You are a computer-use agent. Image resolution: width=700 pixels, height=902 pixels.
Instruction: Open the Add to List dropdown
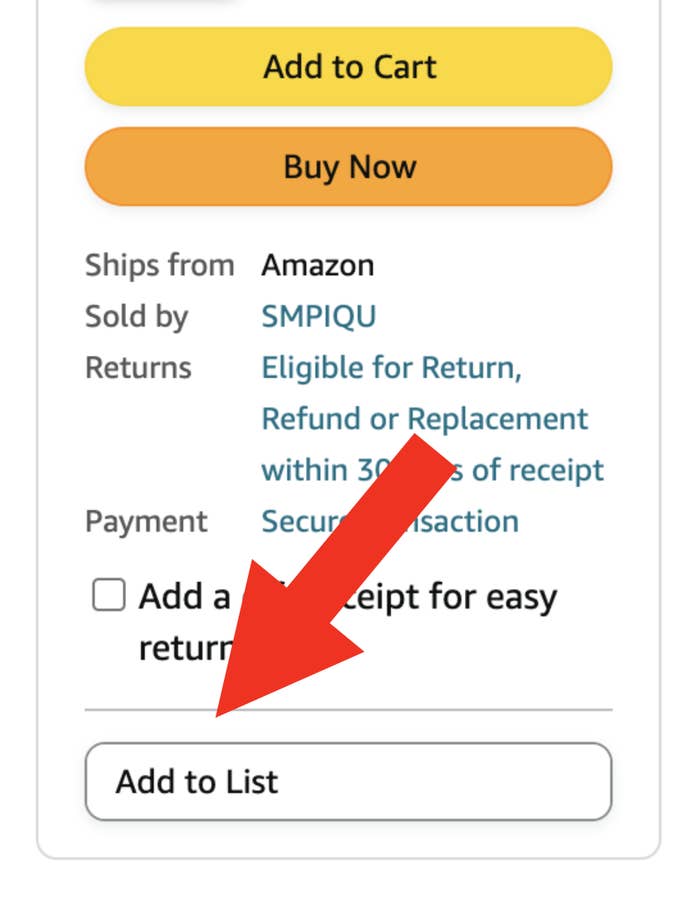(348, 781)
